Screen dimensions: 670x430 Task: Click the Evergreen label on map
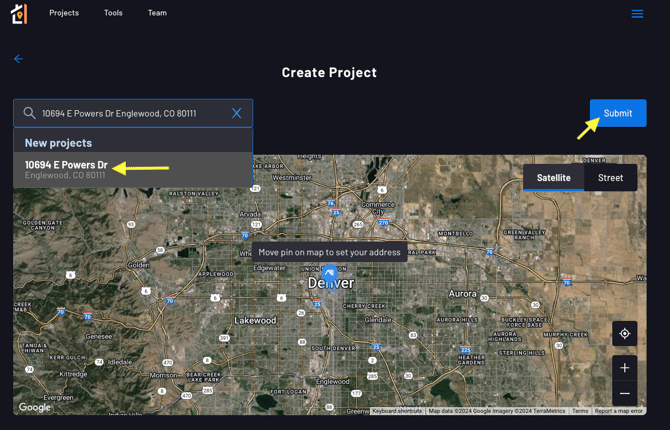point(58,398)
